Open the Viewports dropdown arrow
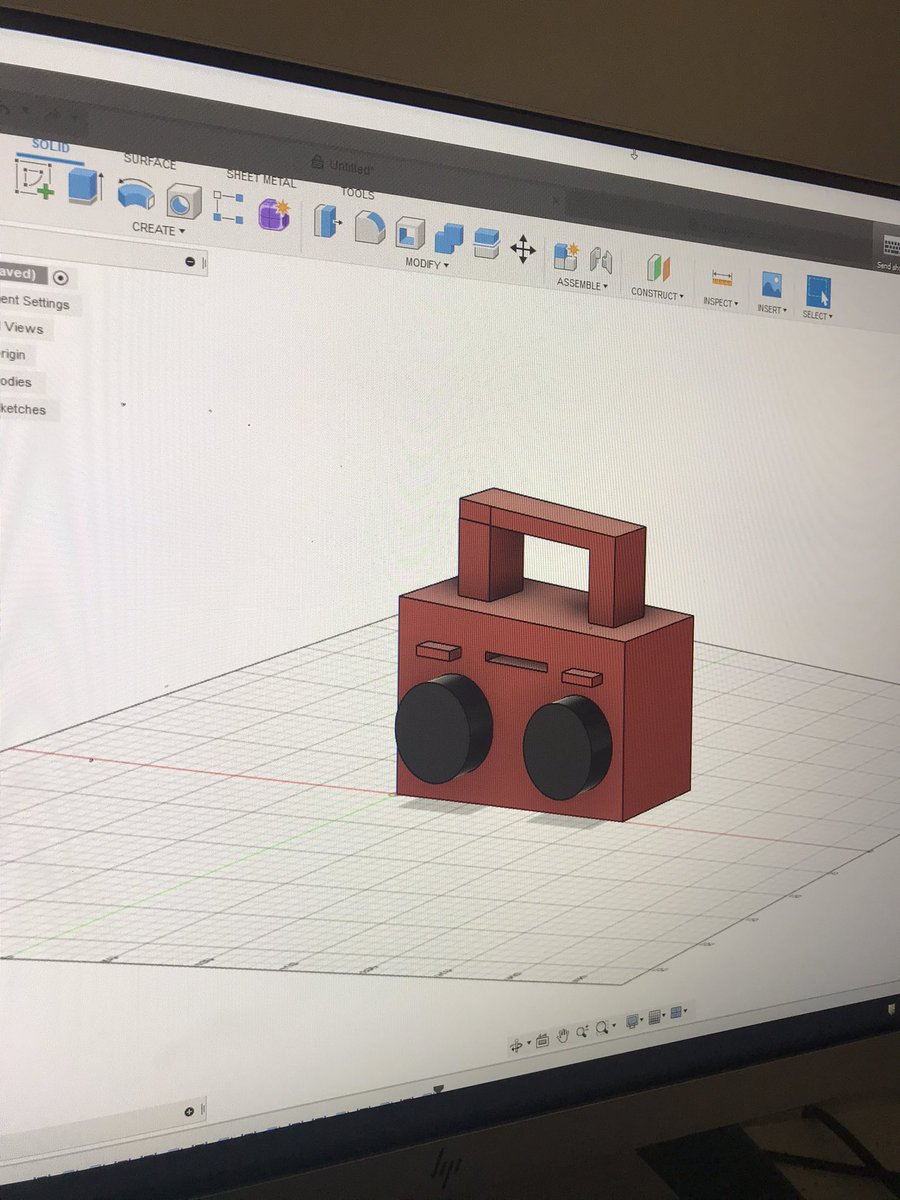 point(685,1010)
